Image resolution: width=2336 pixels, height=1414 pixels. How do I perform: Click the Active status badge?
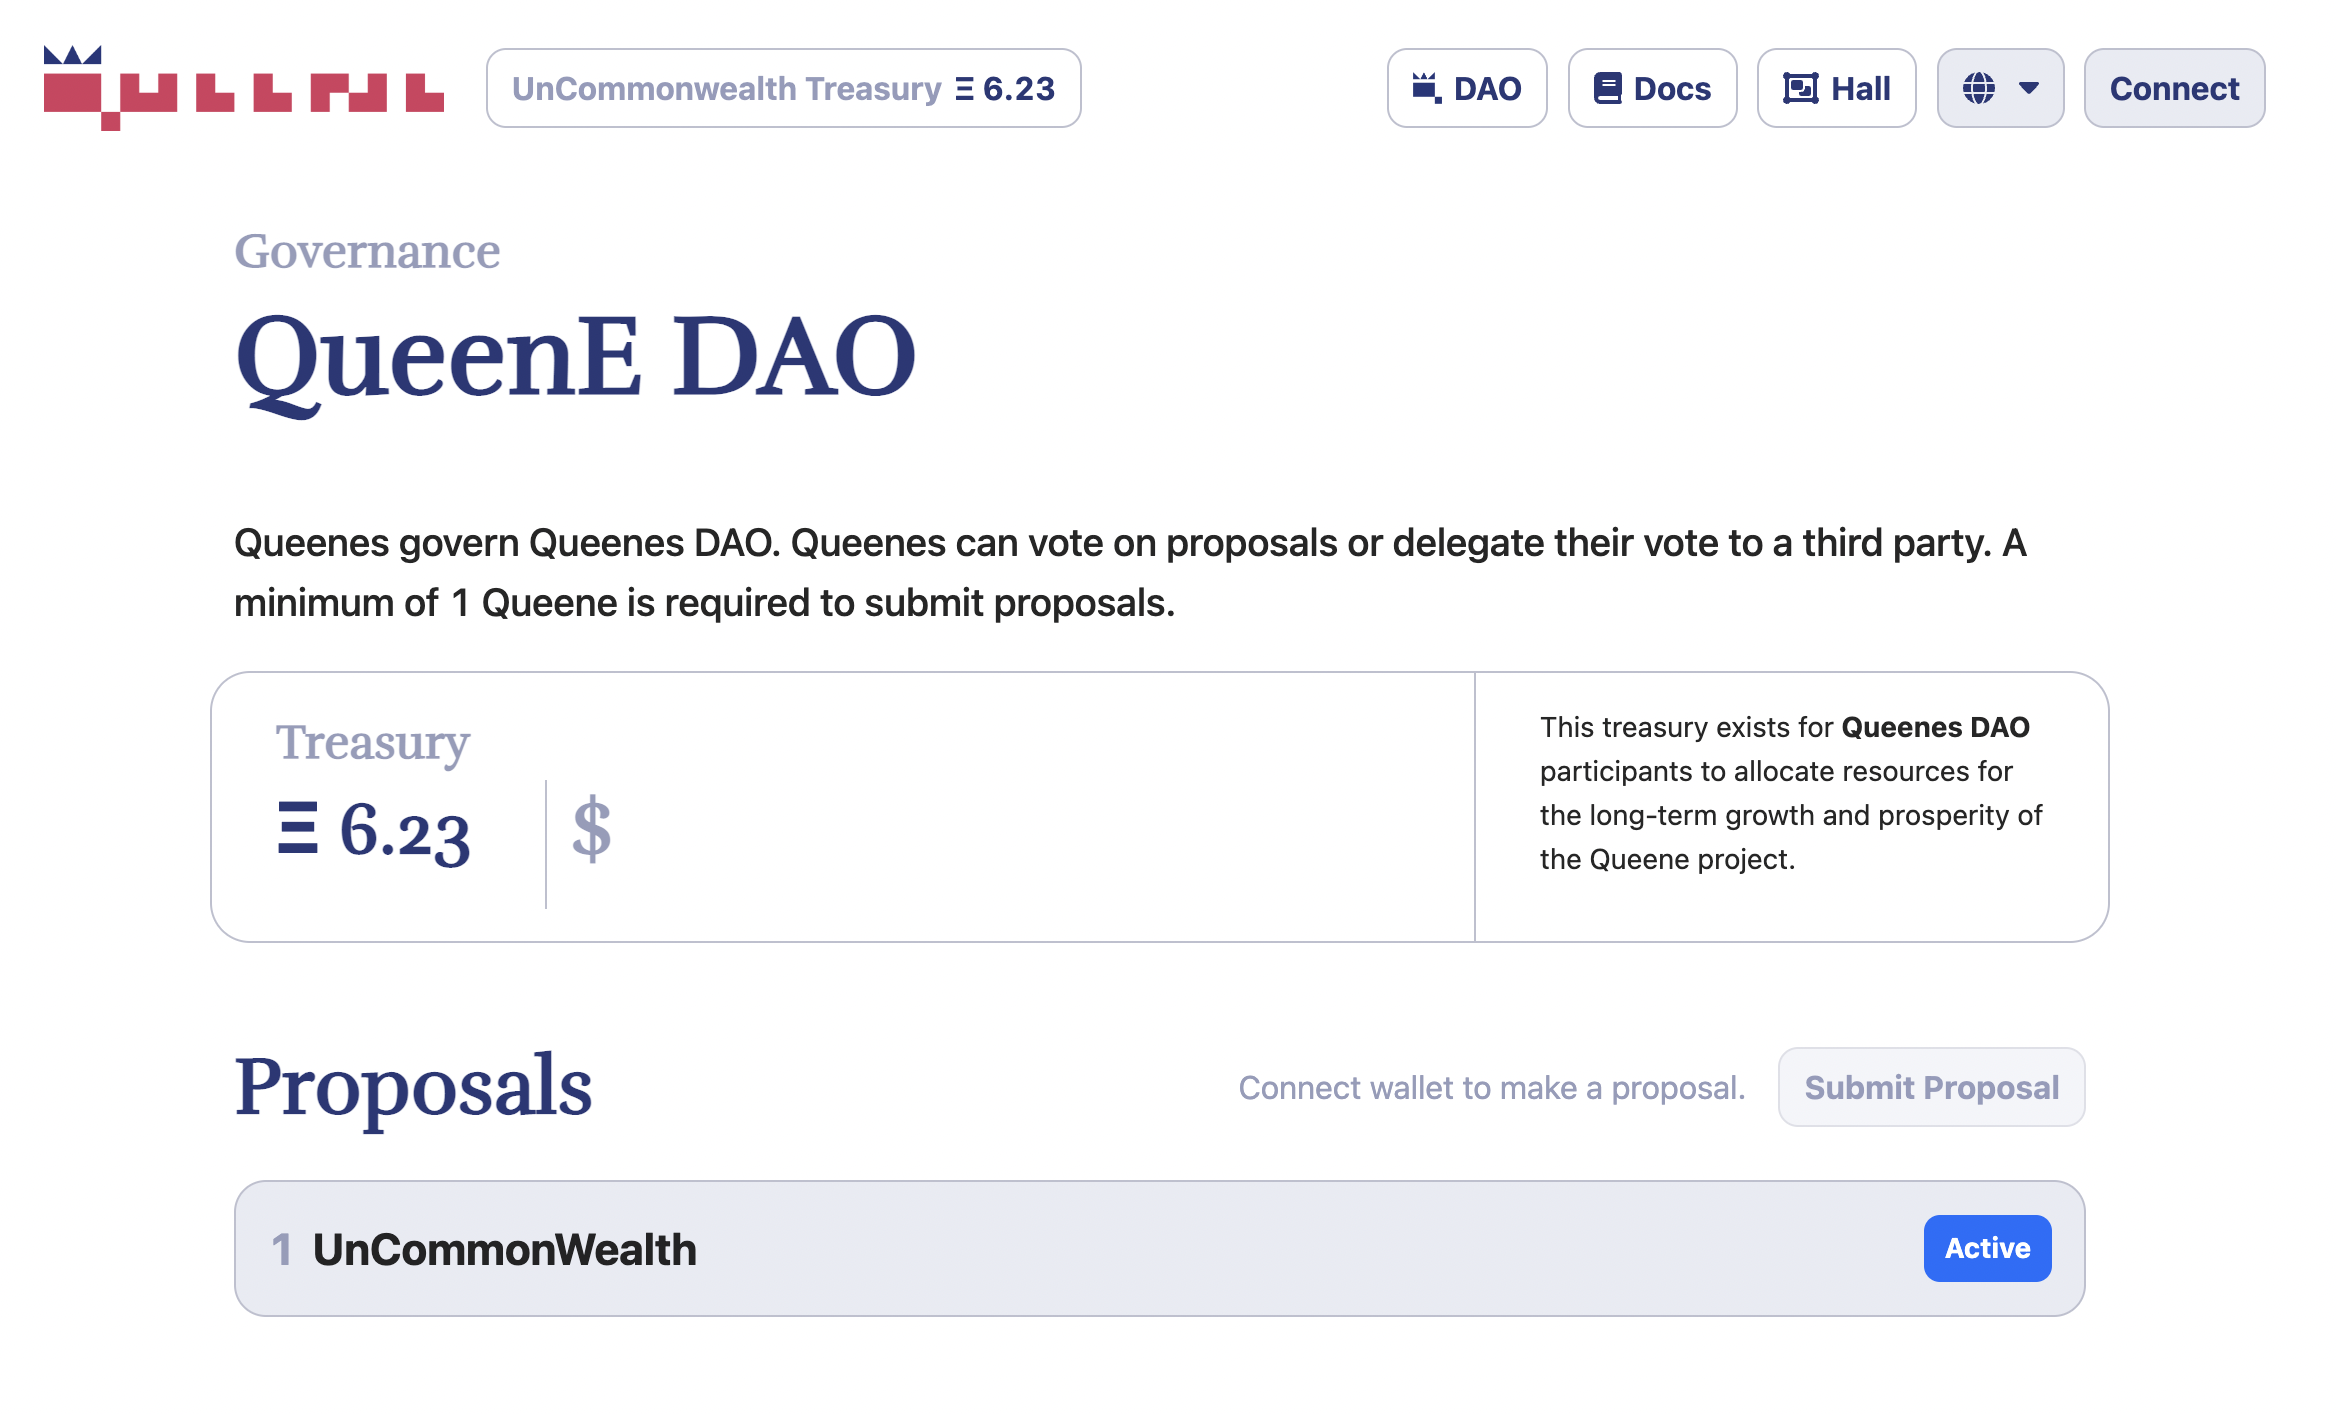point(1987,1247)
